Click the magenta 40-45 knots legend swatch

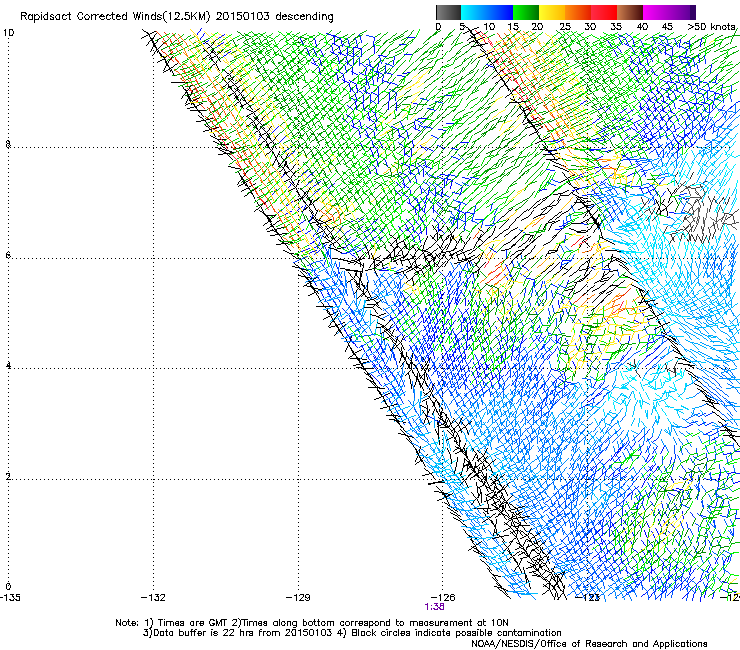656,12
